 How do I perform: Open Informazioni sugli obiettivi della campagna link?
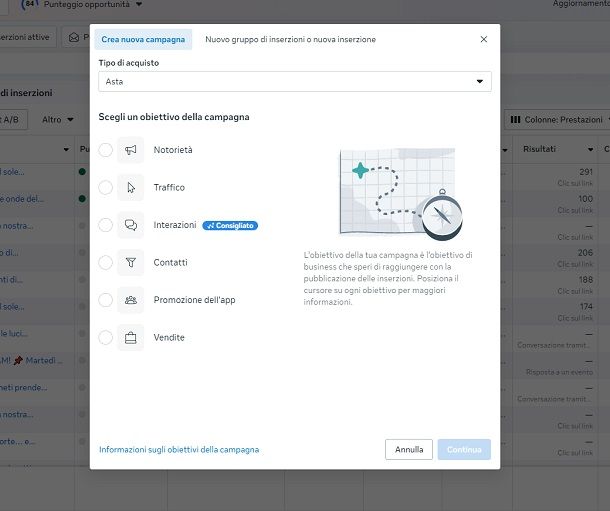[179, 450]
